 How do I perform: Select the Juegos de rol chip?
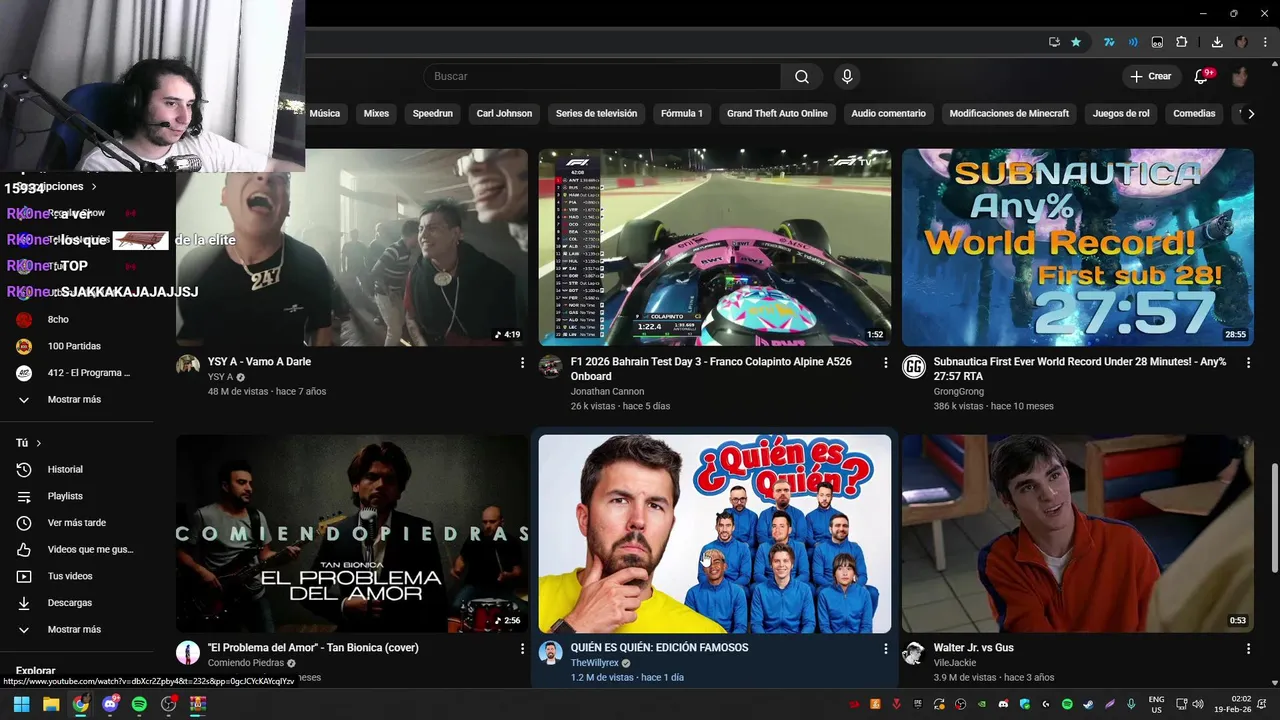pyautogui.click(x=1121, y=114)
